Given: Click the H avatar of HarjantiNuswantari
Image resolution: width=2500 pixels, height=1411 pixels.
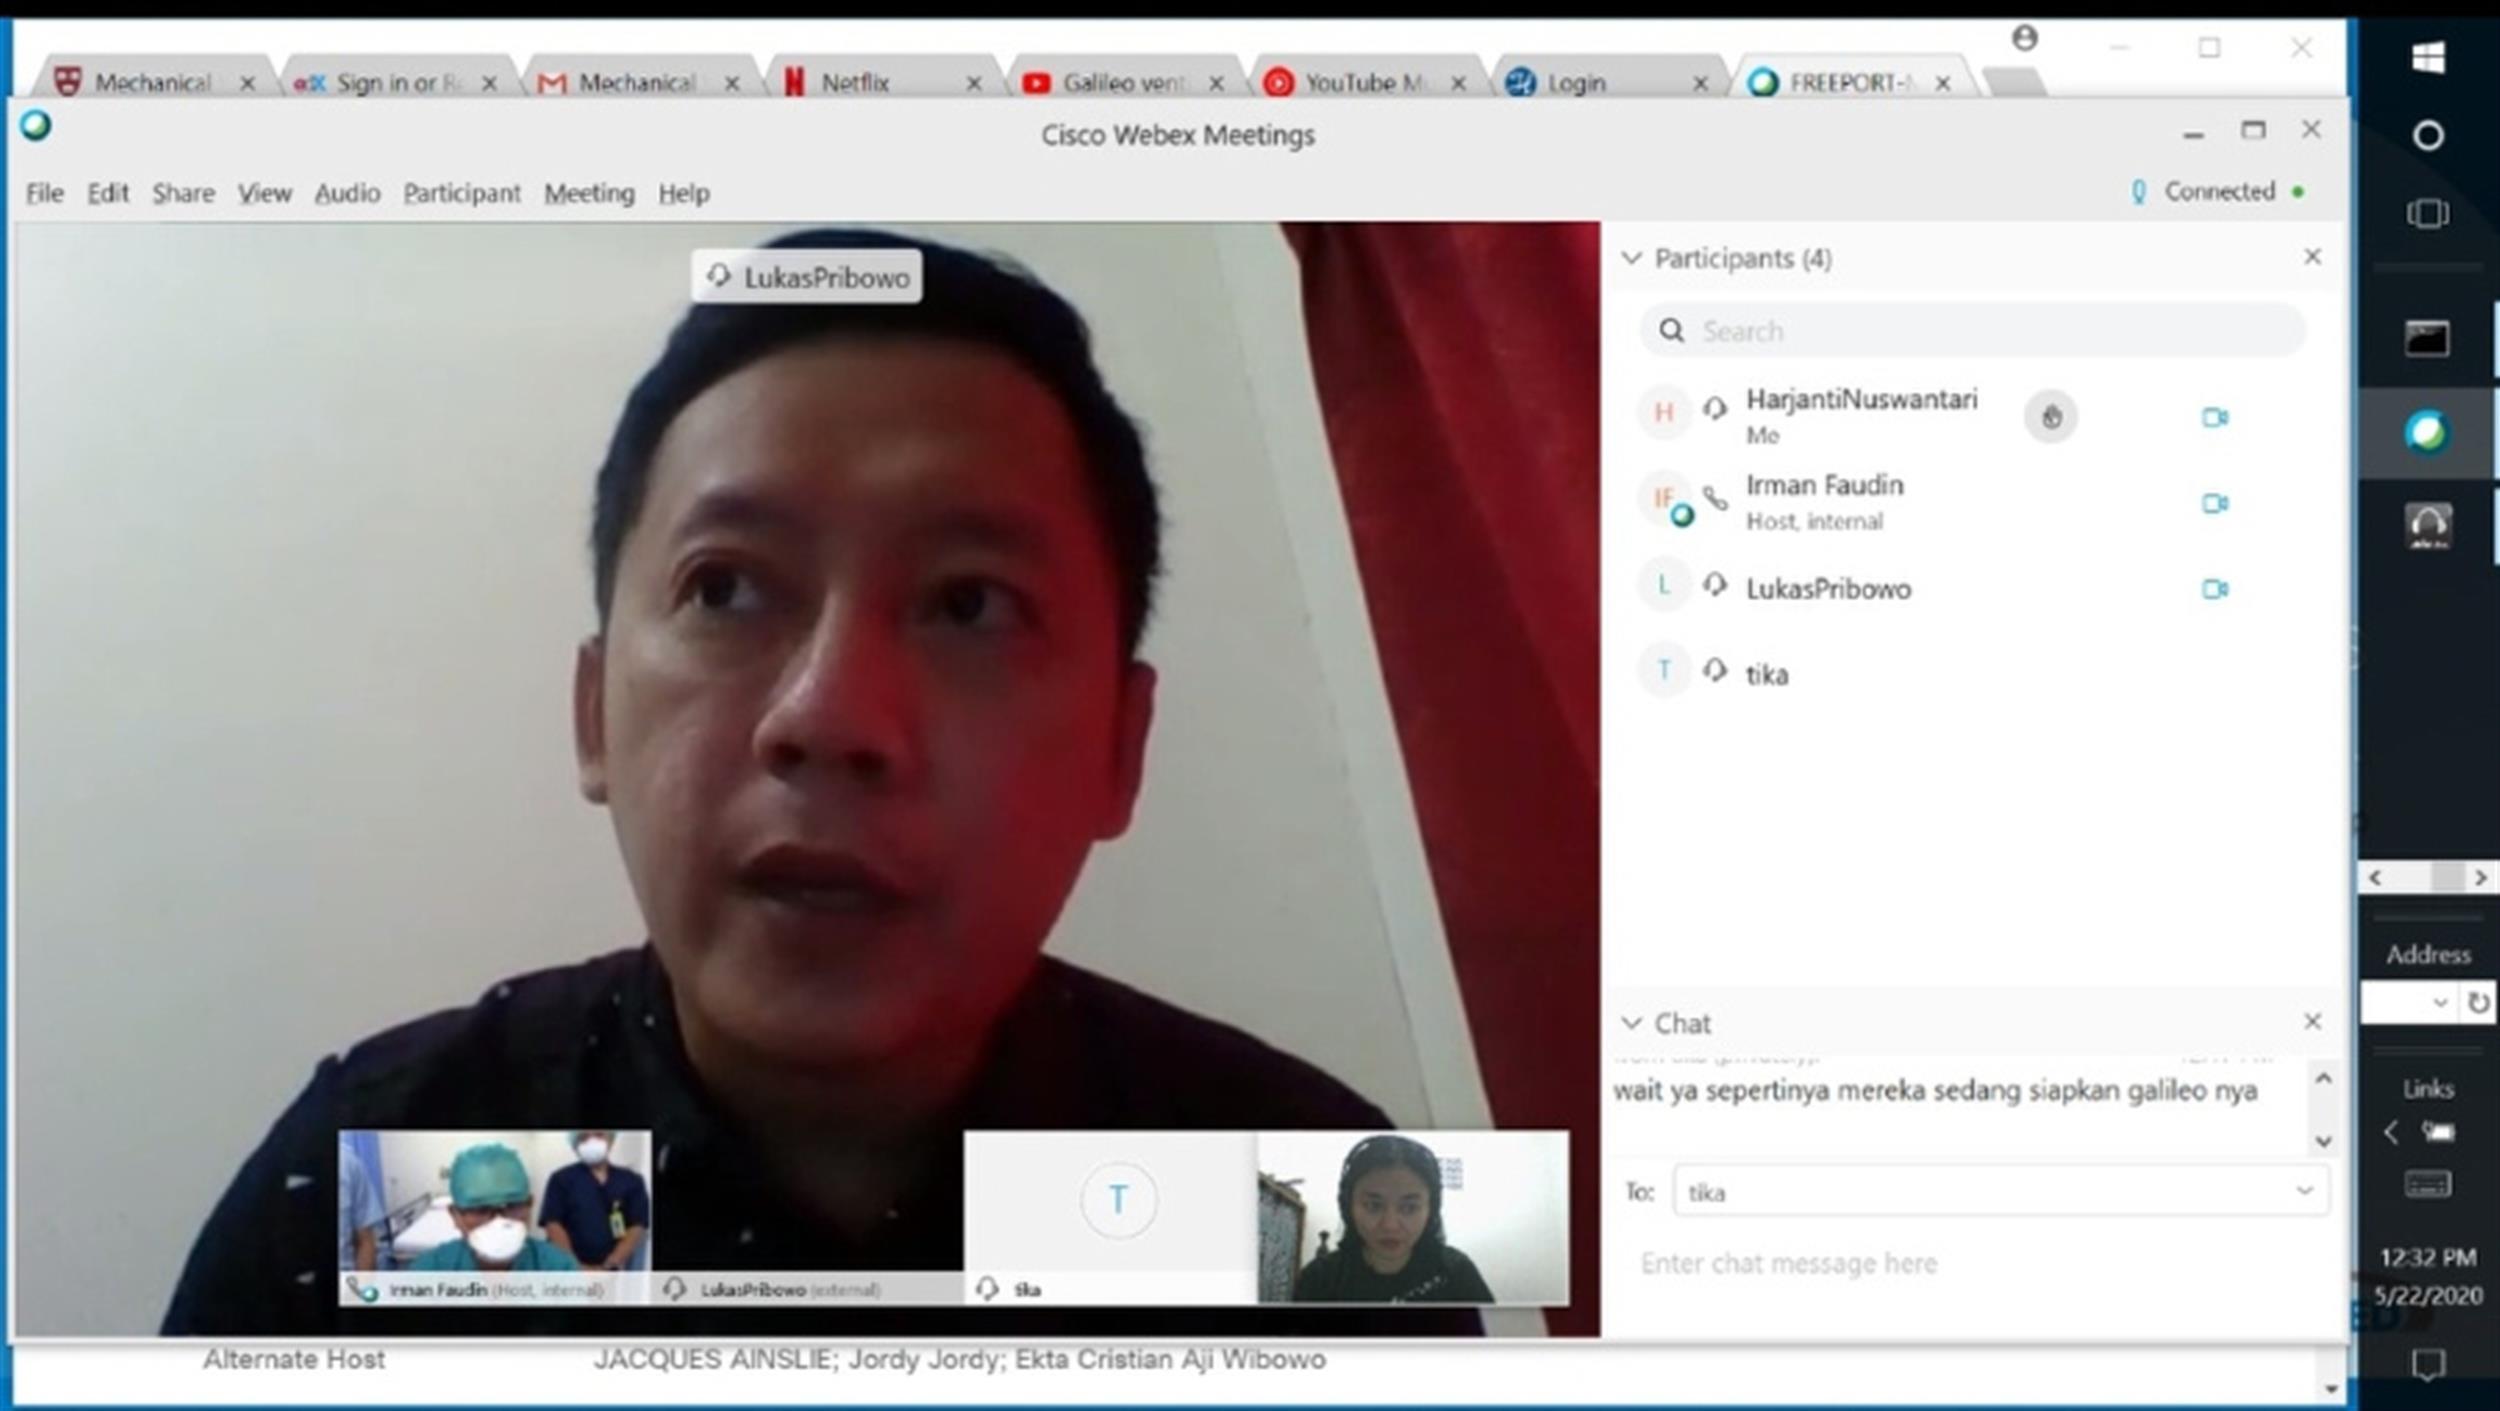Looking at the screenshot, I should (x=1664, y=412).
